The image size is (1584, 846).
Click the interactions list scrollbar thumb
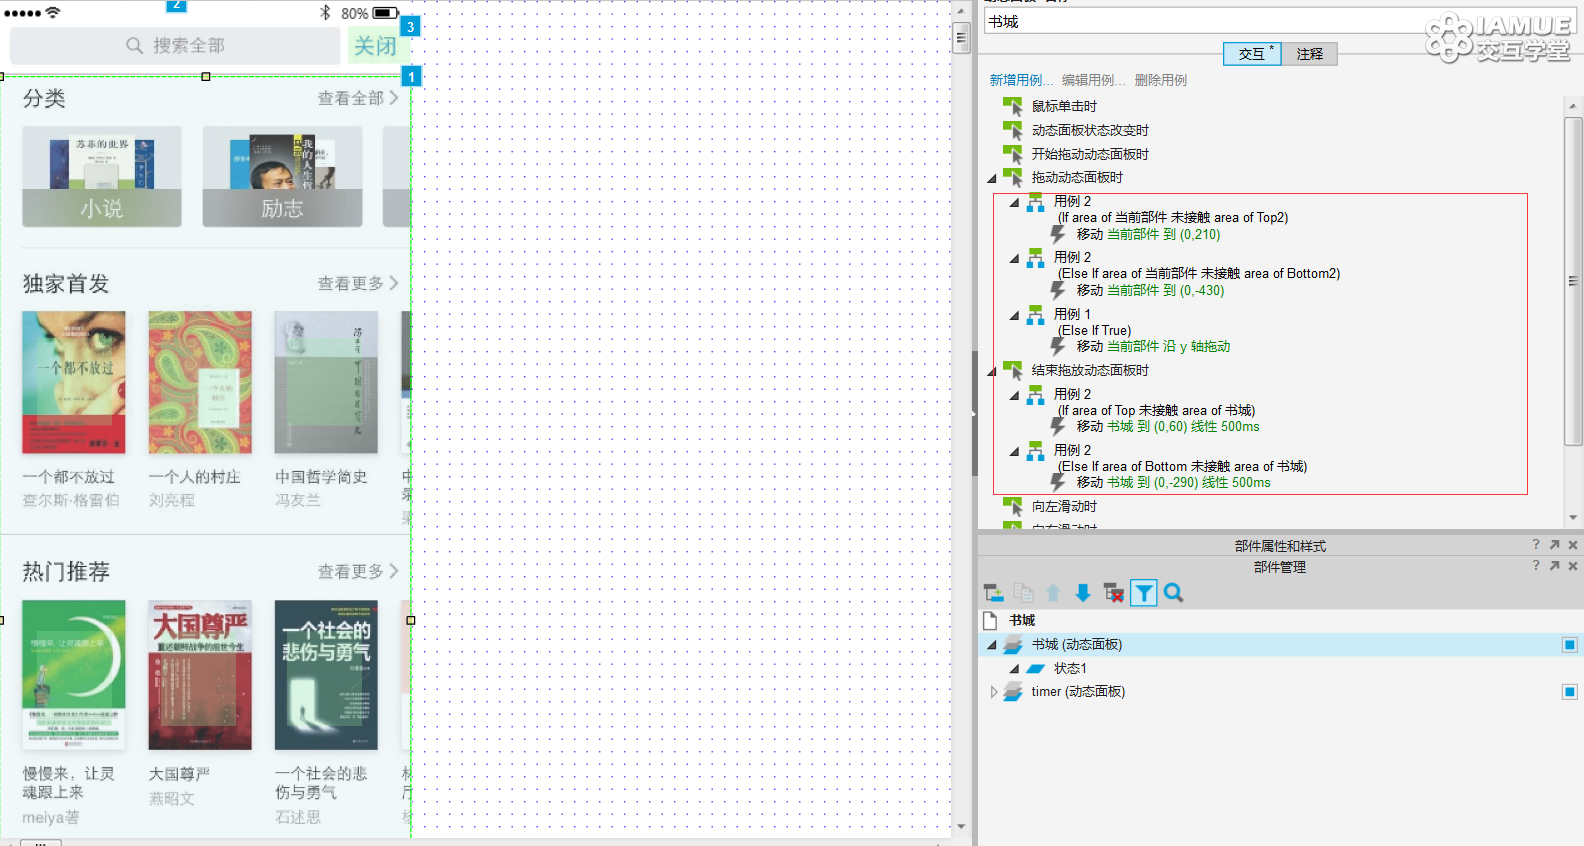click(1573, 281)
